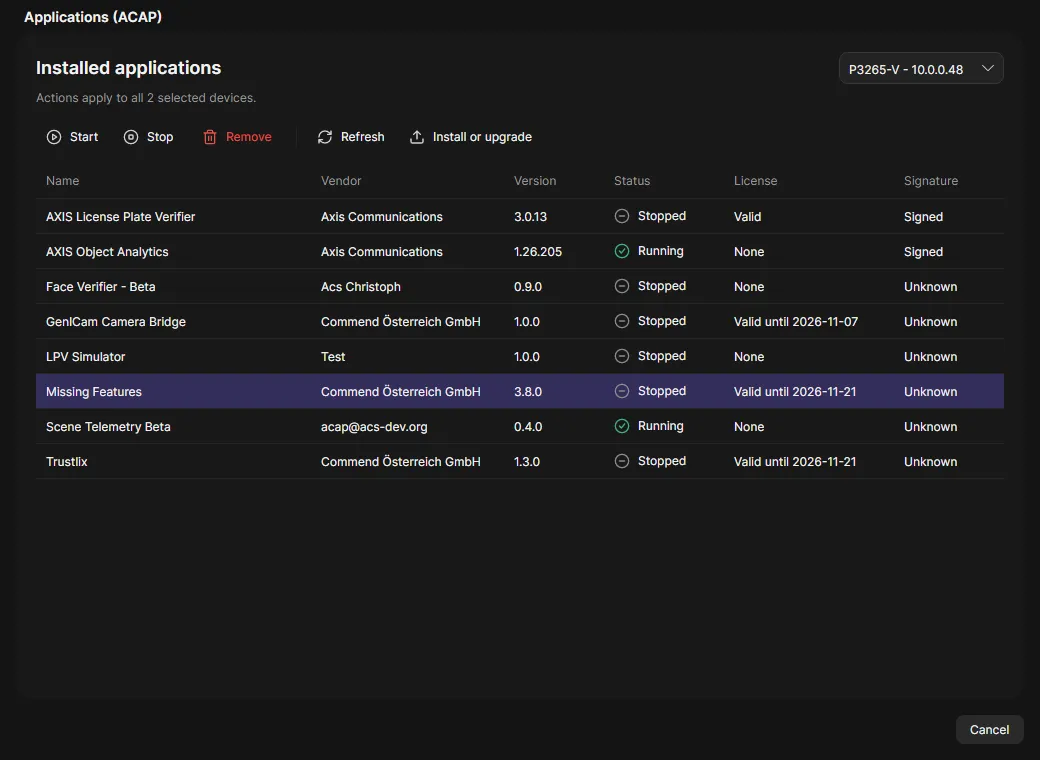Viewport: 1040px width, 760px height.
Task: Select the LPV Simulator application
Action: (519, 357)
